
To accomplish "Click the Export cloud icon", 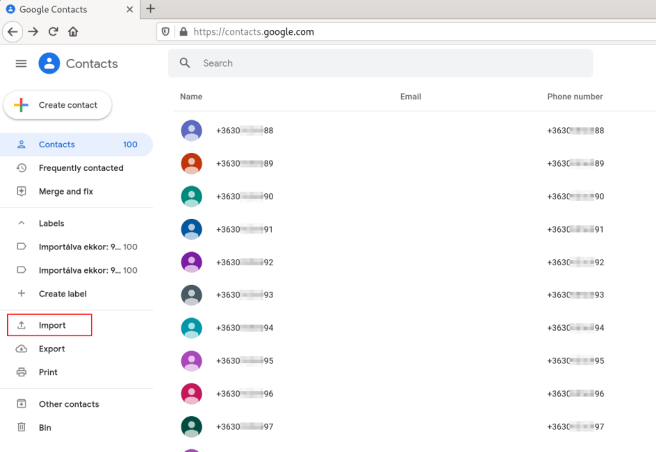I will coord(21,349).
